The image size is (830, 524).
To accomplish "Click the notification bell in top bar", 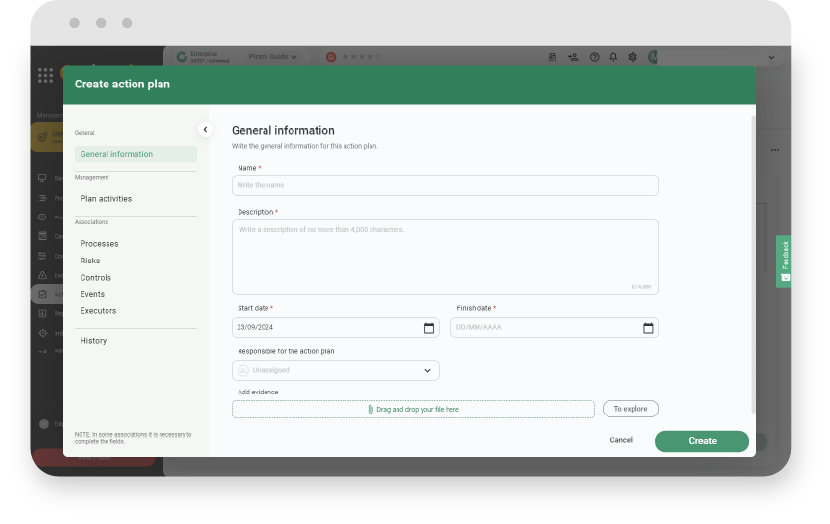I will click(x=613, y=58).
